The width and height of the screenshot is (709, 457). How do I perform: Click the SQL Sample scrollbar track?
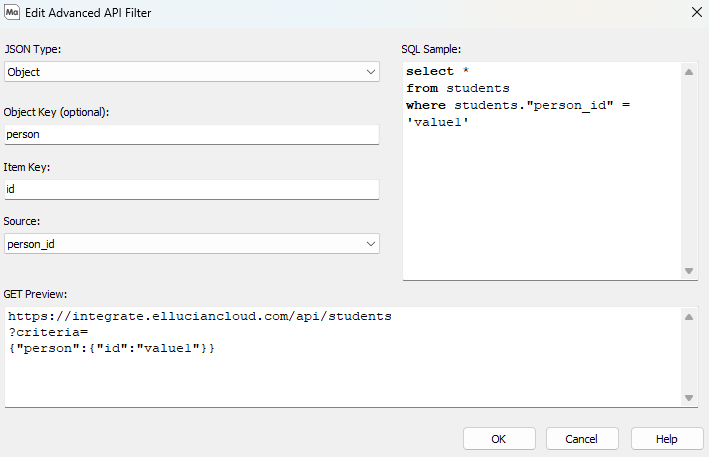point(689,170)
